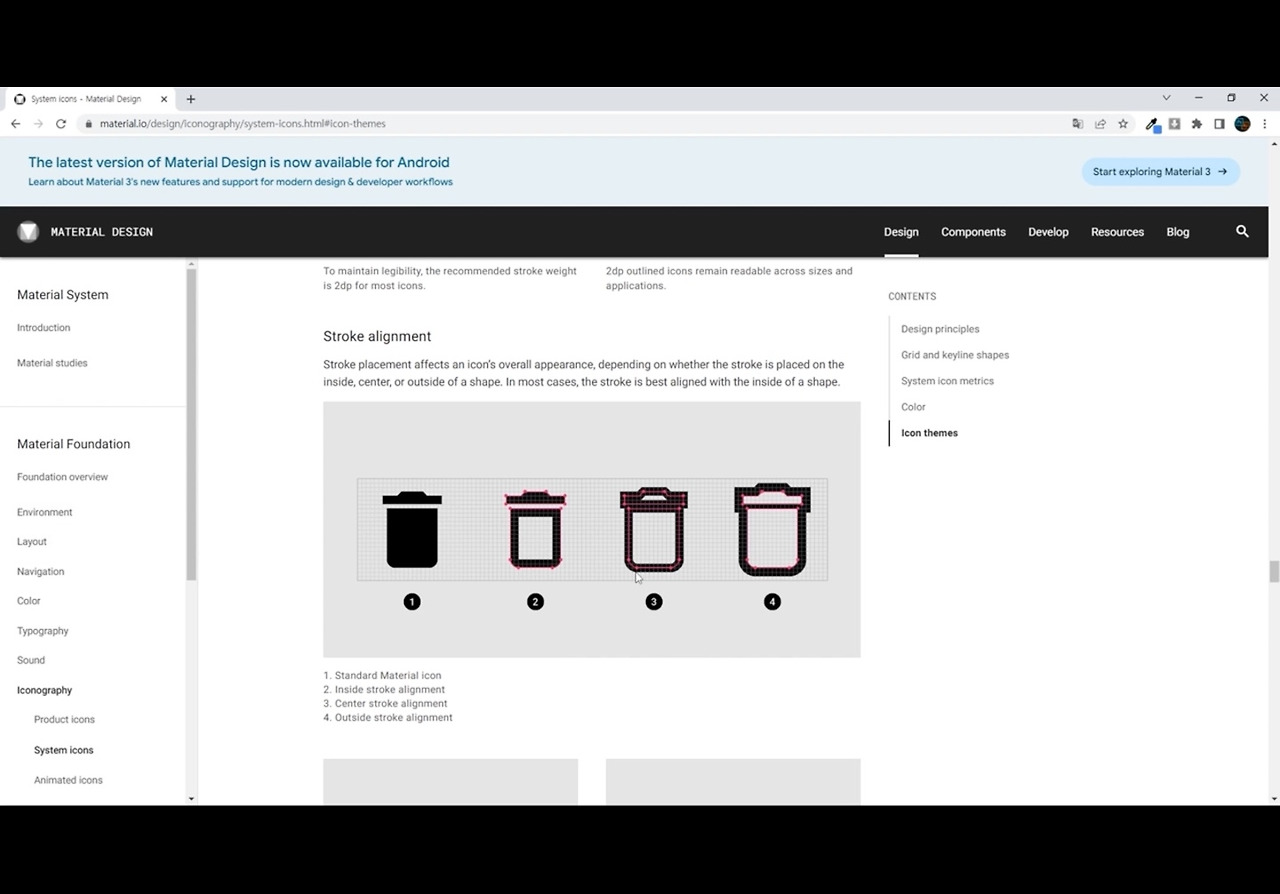Go to the Develop section
The image size is (1280, 894).
[1048, 232]
